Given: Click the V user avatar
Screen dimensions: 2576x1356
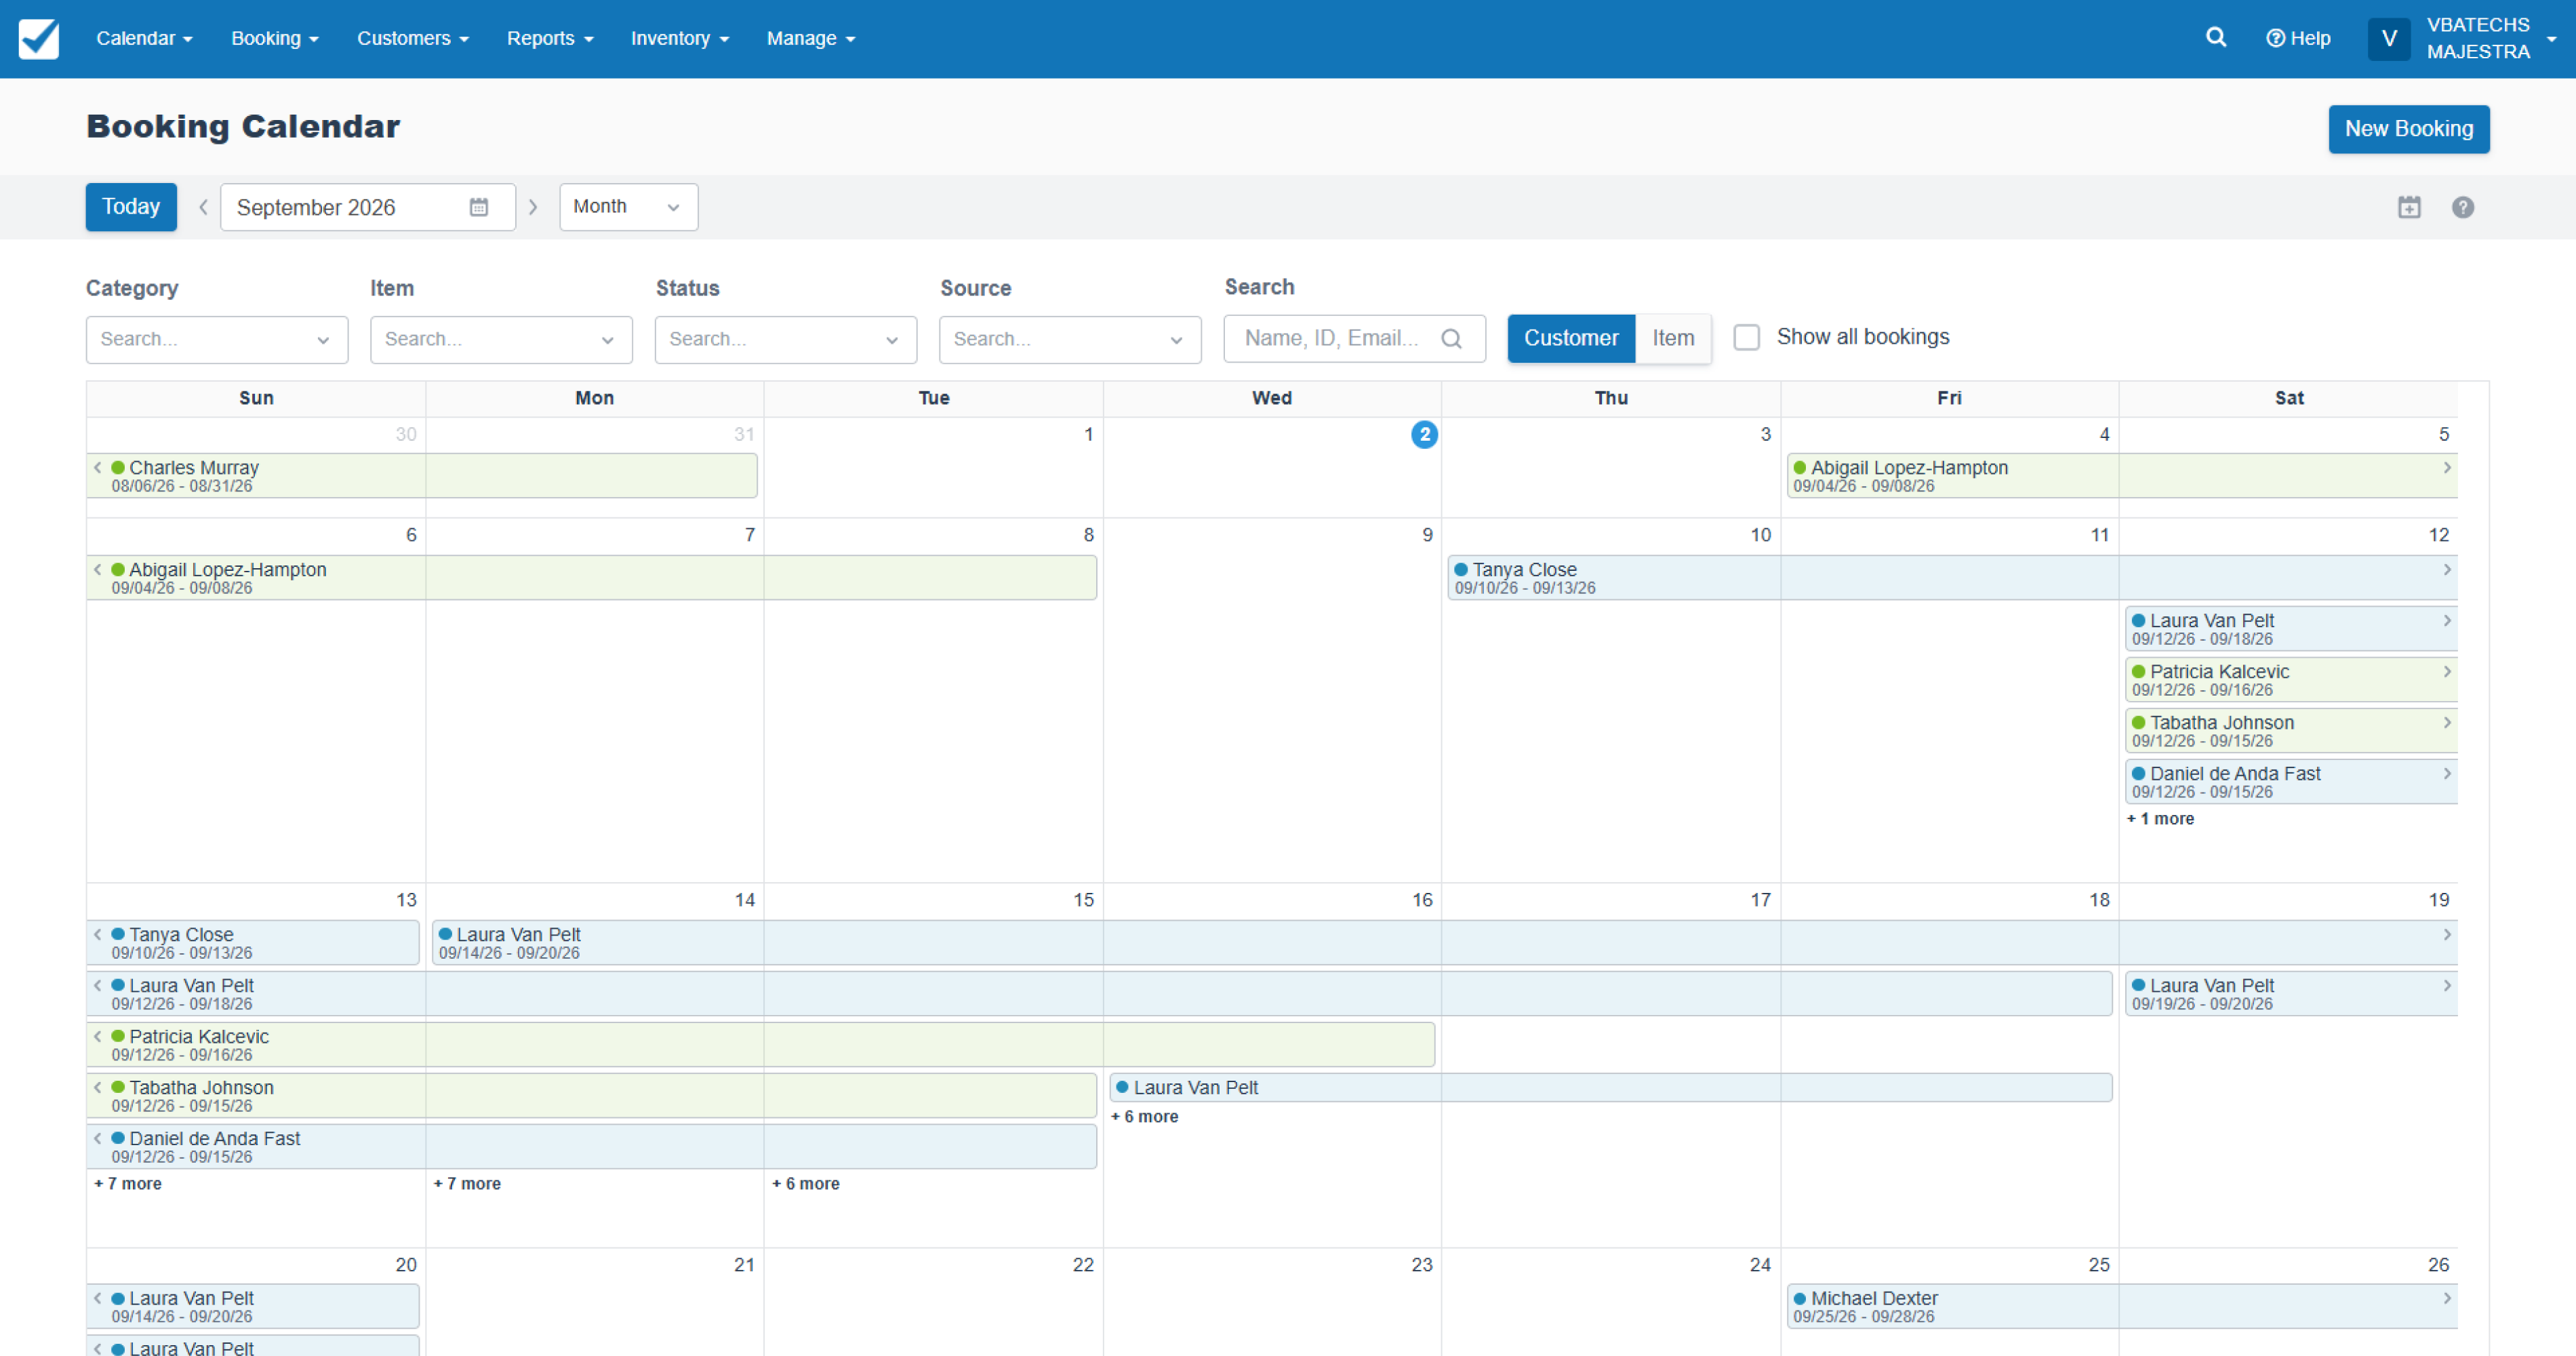Looking at the screenshot, I should (2389, 39).
